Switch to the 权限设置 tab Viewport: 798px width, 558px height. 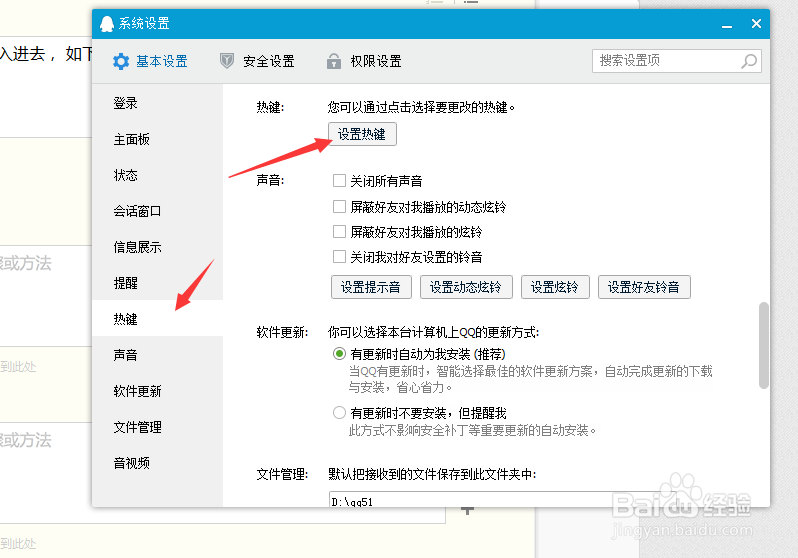[364, 62]
